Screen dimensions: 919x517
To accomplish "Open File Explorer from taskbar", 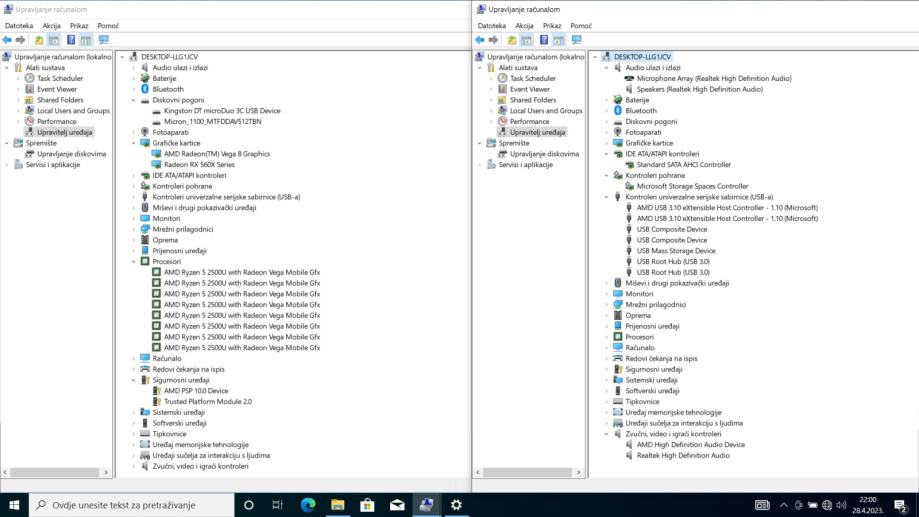I will click(x=338, y=505).
